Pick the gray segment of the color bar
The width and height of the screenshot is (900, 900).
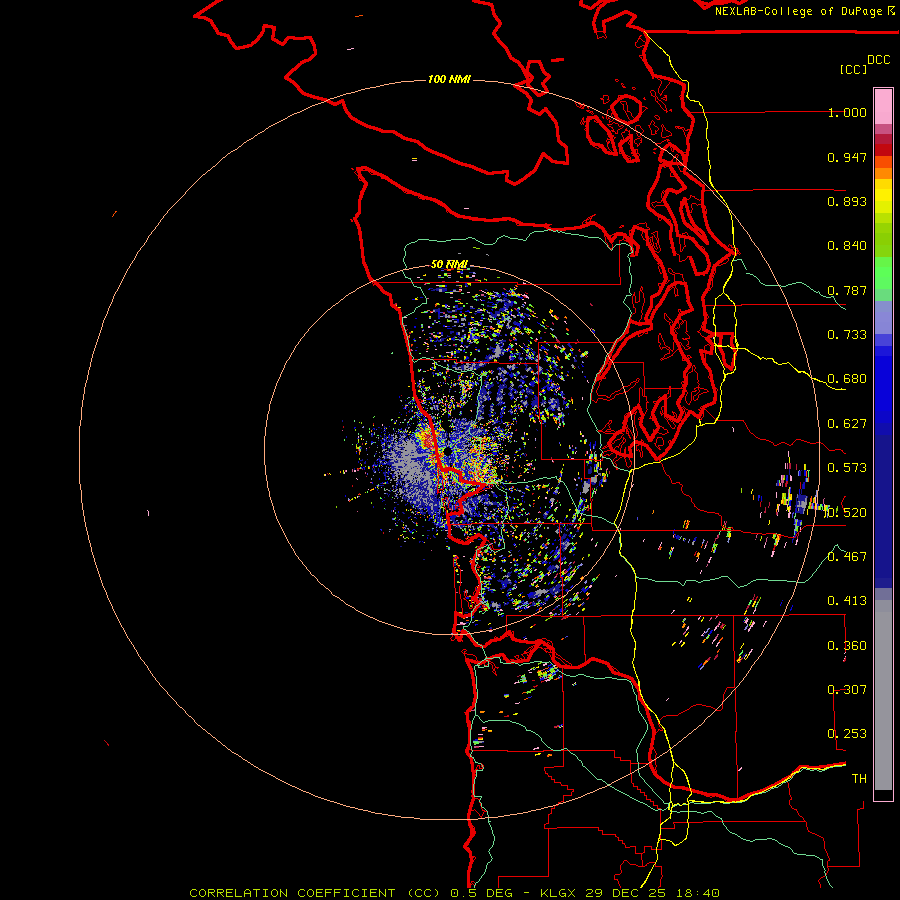coord(883,695)
